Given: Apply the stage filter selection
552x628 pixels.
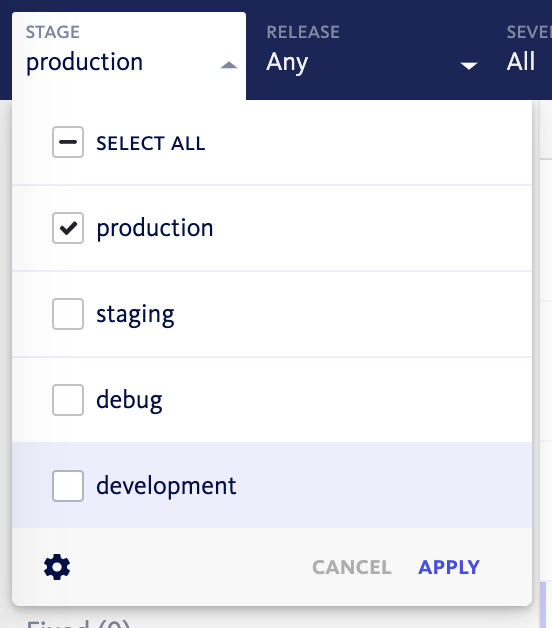Looking at the screenshot, I should click(449, 567).
